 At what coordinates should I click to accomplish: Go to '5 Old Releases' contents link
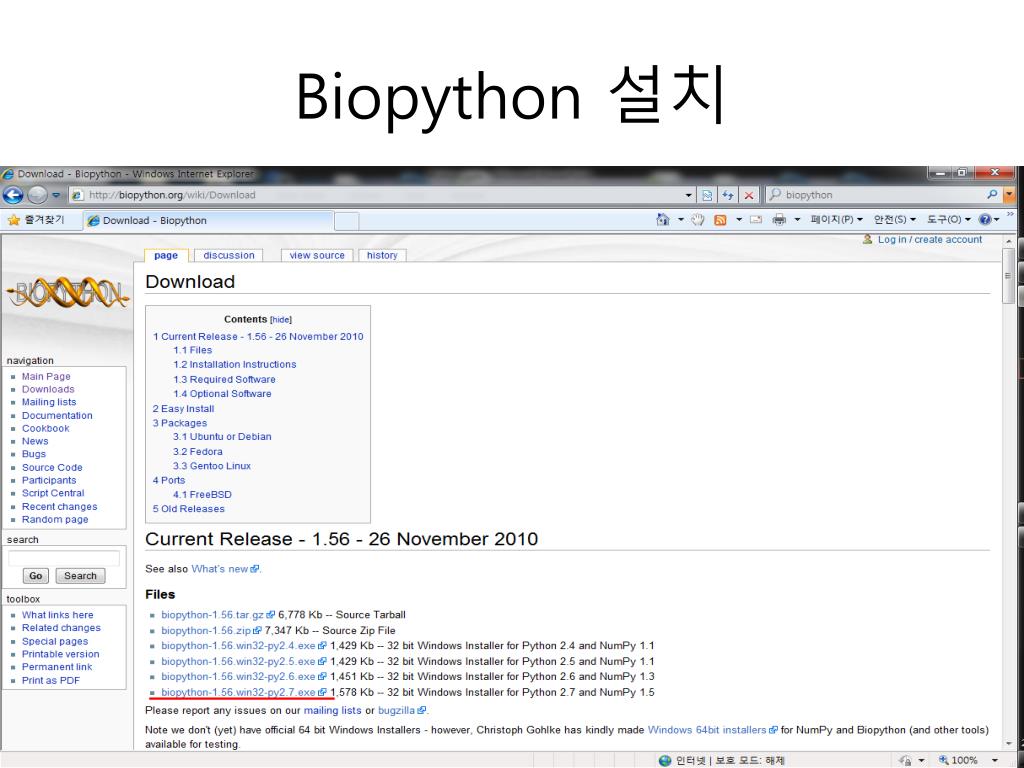point(188,509)
